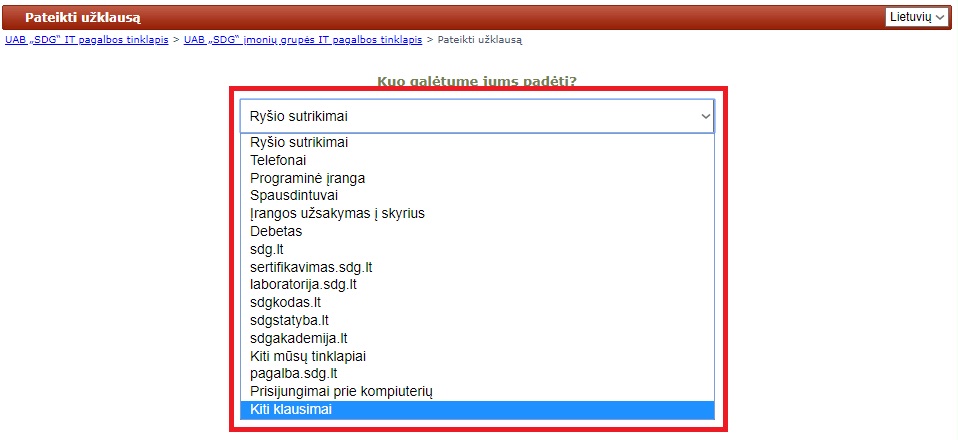The height and width of the screenshot is (440, 958).
Task: Choose the sdgstatyba.lt option
Action: (x=289, y=320)
